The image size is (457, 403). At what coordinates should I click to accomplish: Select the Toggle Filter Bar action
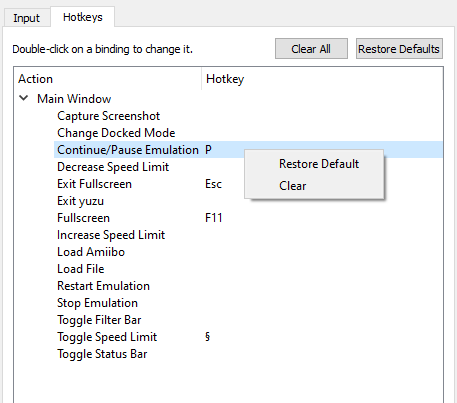pos(99,320)
